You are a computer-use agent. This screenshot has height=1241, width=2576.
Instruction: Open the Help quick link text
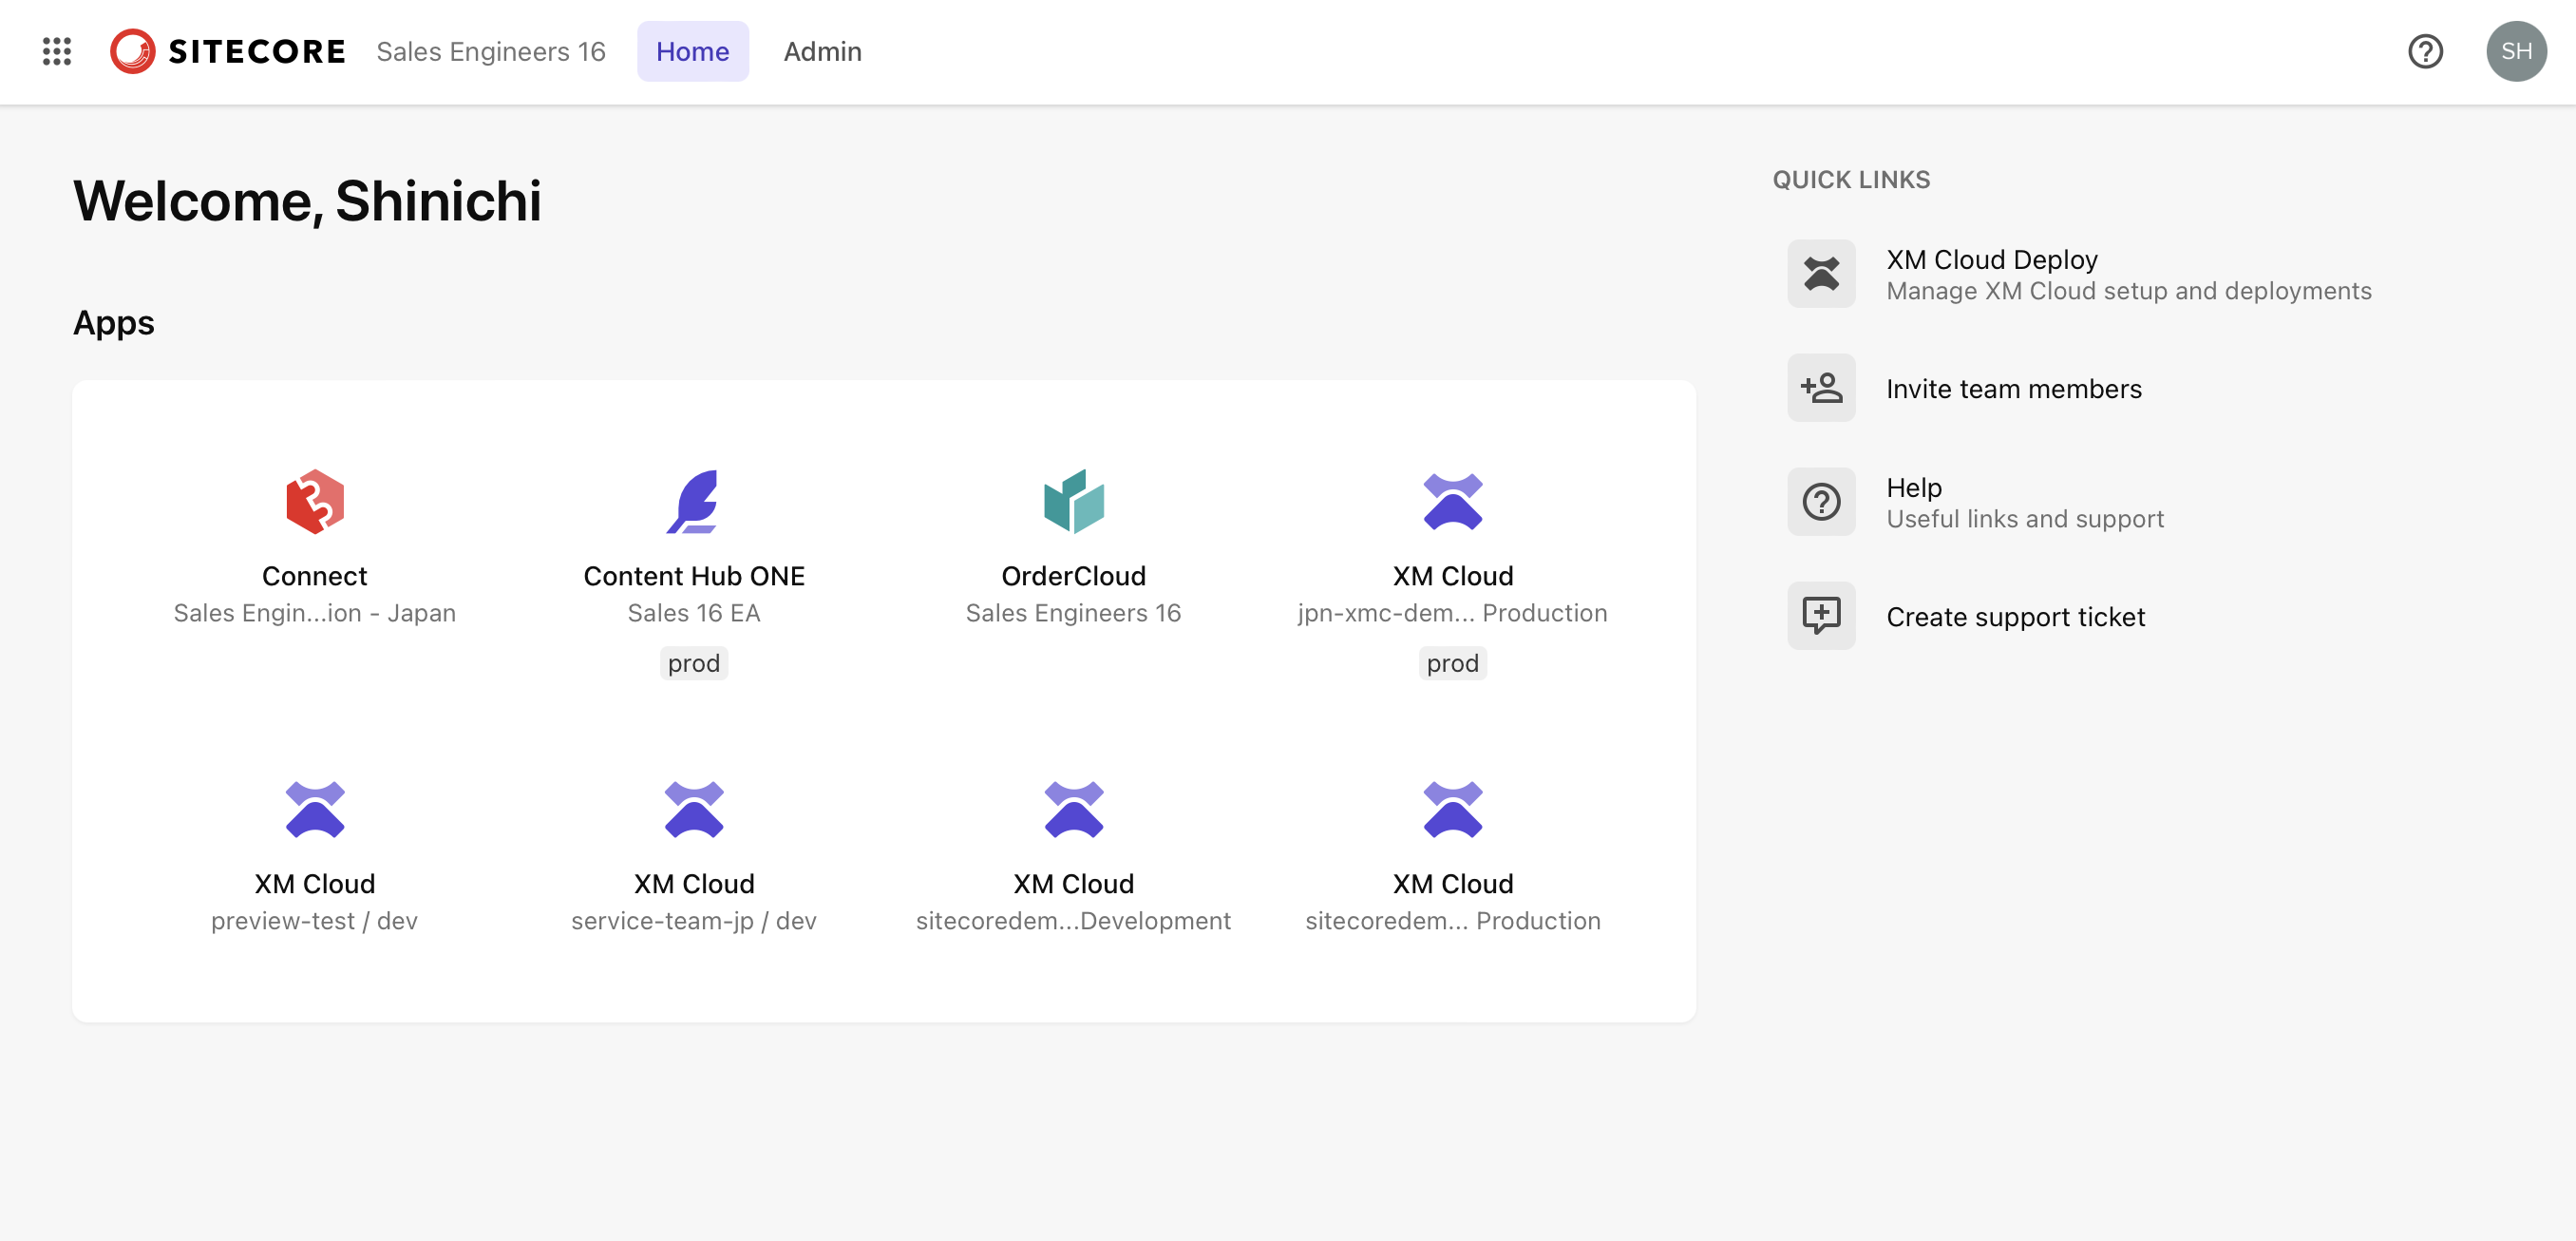tap(1913, 487)
